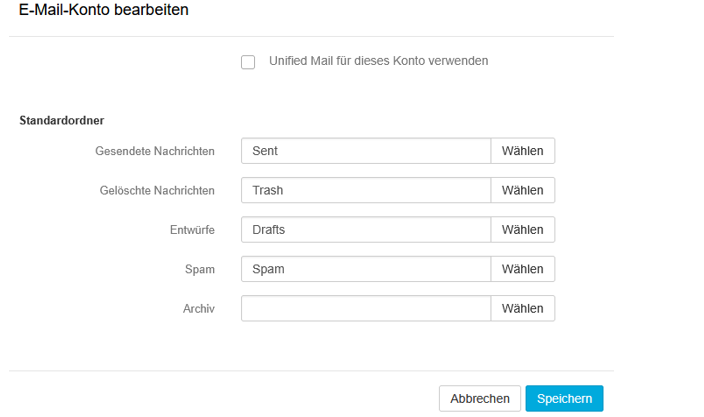The width and height of the screenshot is (704, 417).
Task: Click the 'E-Mail-Konto bearbeiten' dialog title
Action: (104, 10)
